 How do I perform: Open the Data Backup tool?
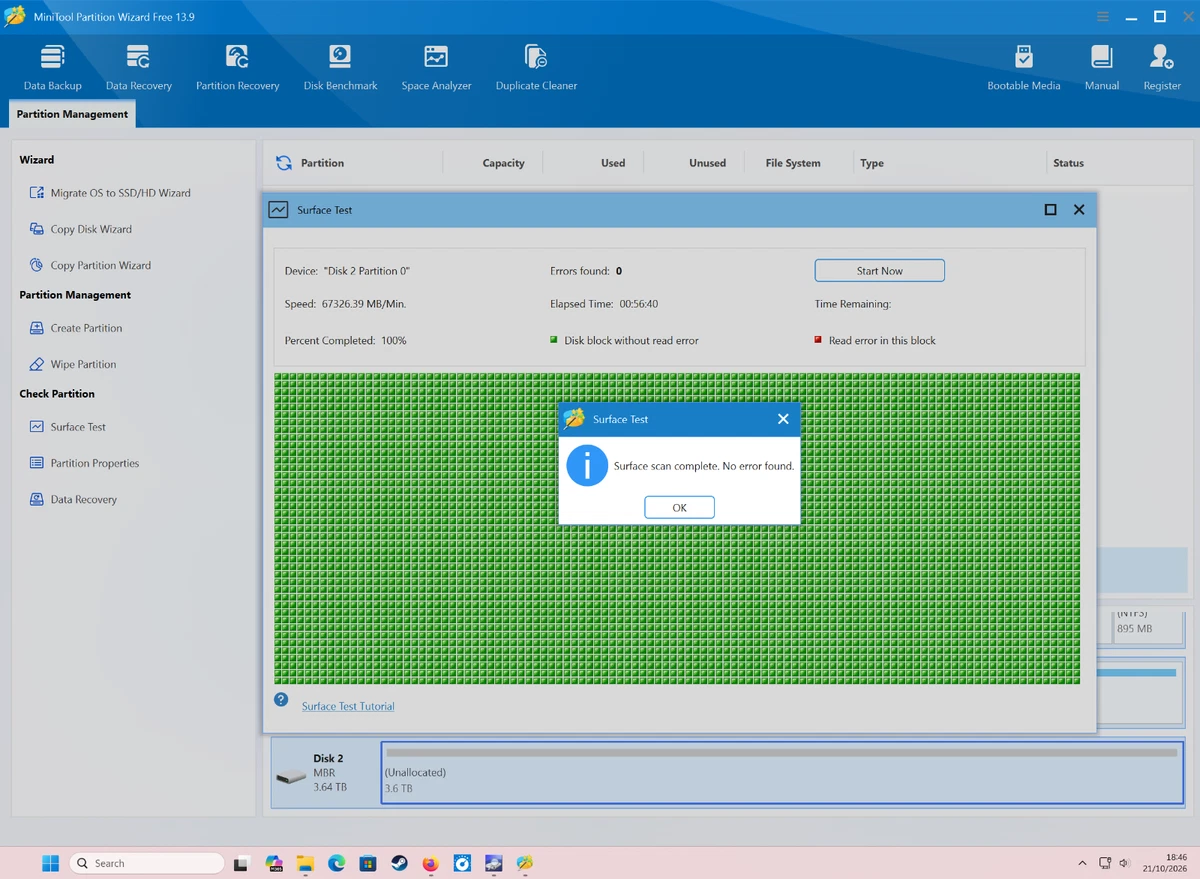[53, 68]
